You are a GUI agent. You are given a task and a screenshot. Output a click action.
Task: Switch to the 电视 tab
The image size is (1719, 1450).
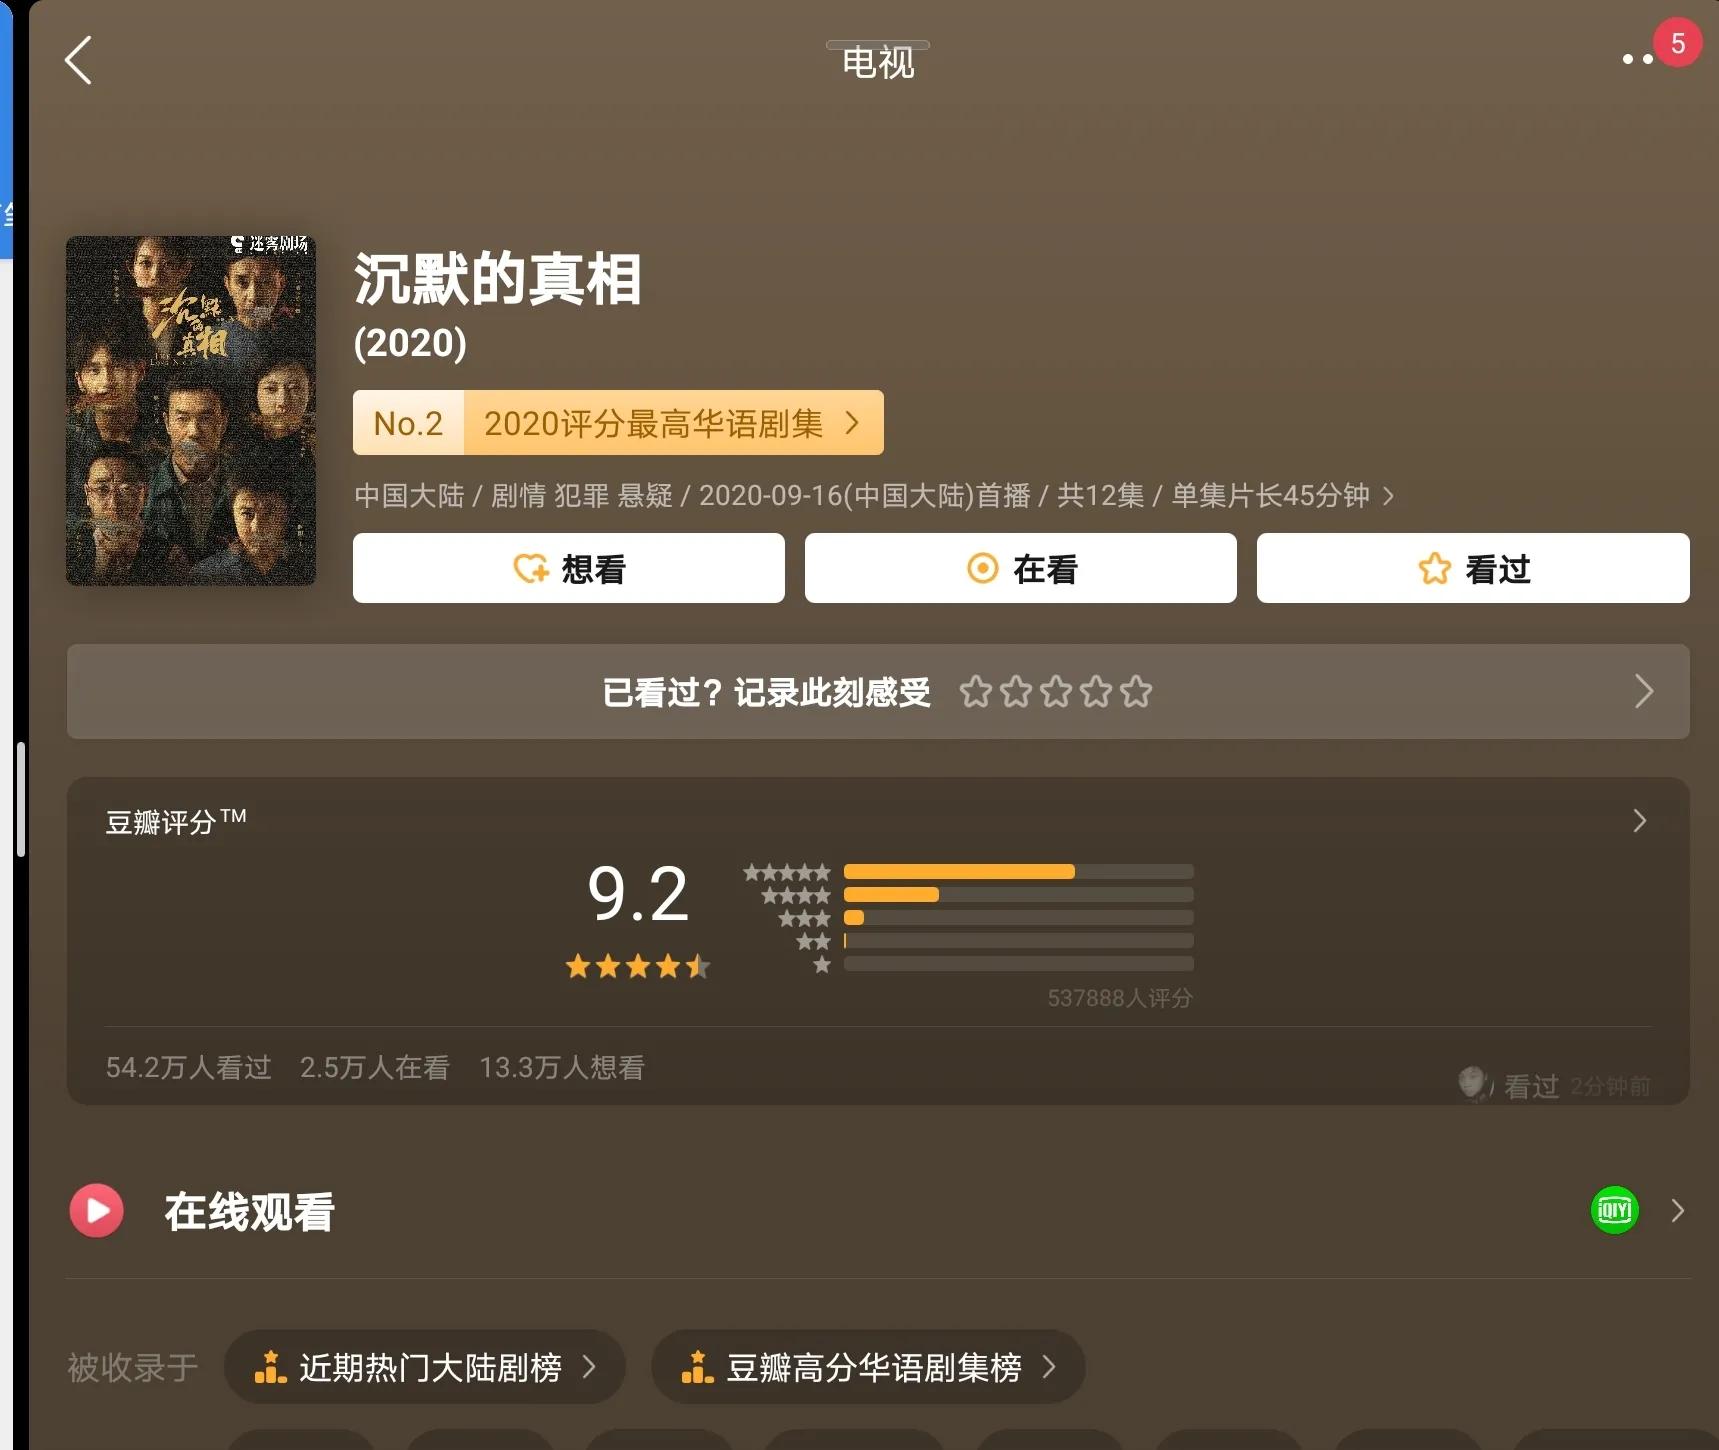coord(877,62)
